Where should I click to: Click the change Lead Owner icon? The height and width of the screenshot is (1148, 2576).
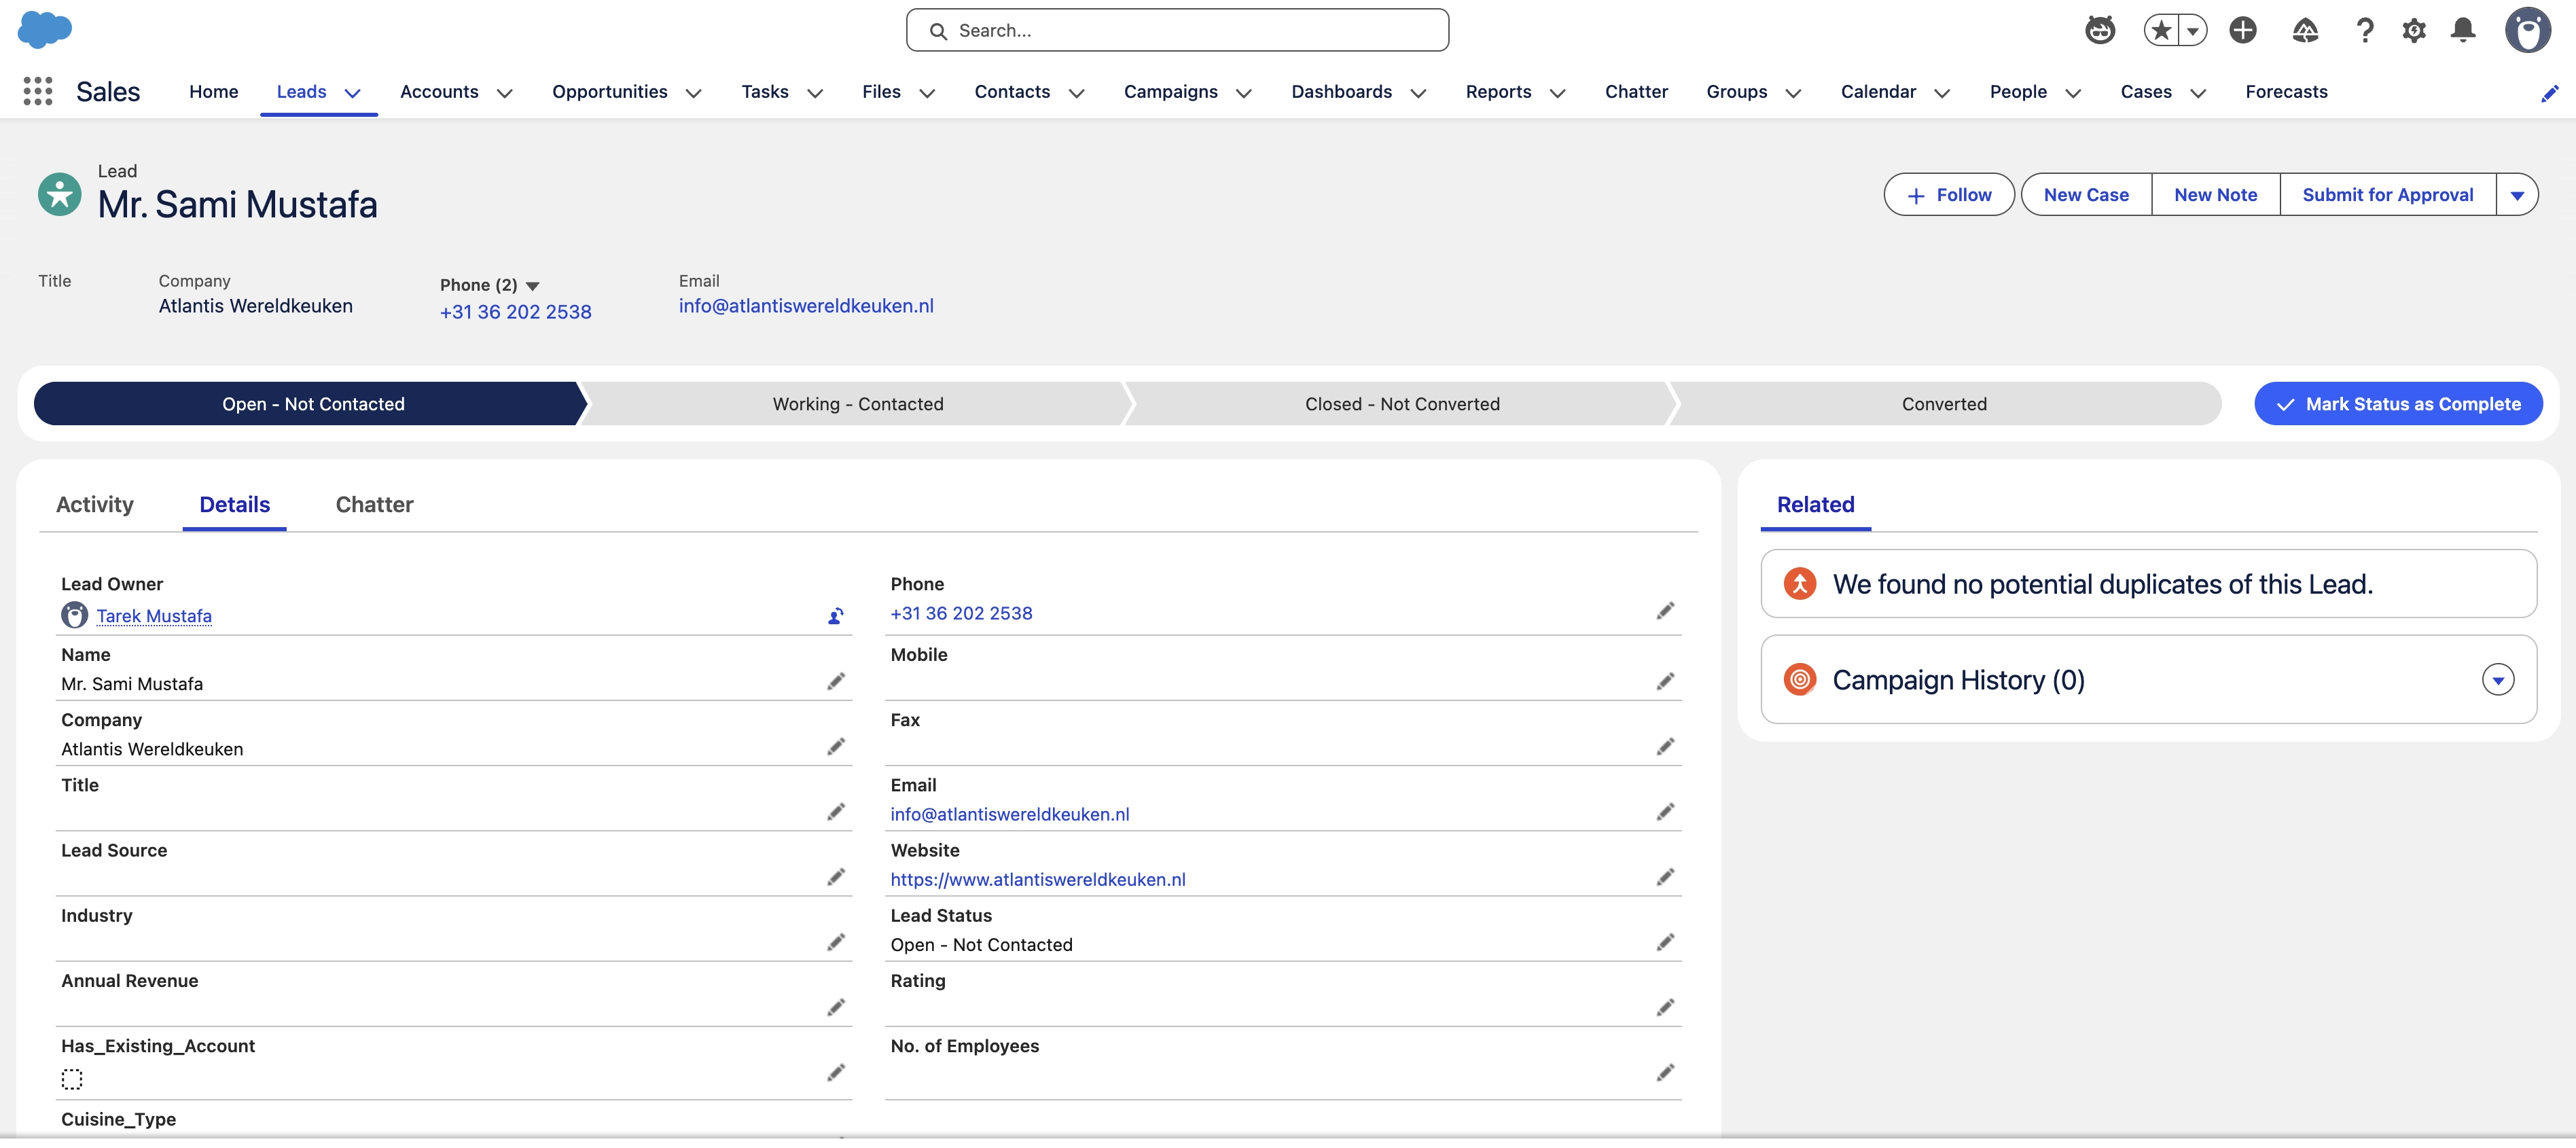(835, 616)
